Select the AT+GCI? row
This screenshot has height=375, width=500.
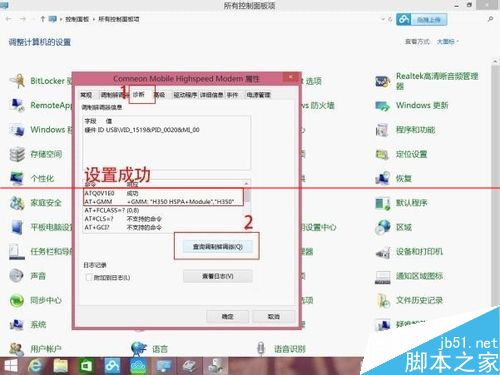(x=163, y=227)
